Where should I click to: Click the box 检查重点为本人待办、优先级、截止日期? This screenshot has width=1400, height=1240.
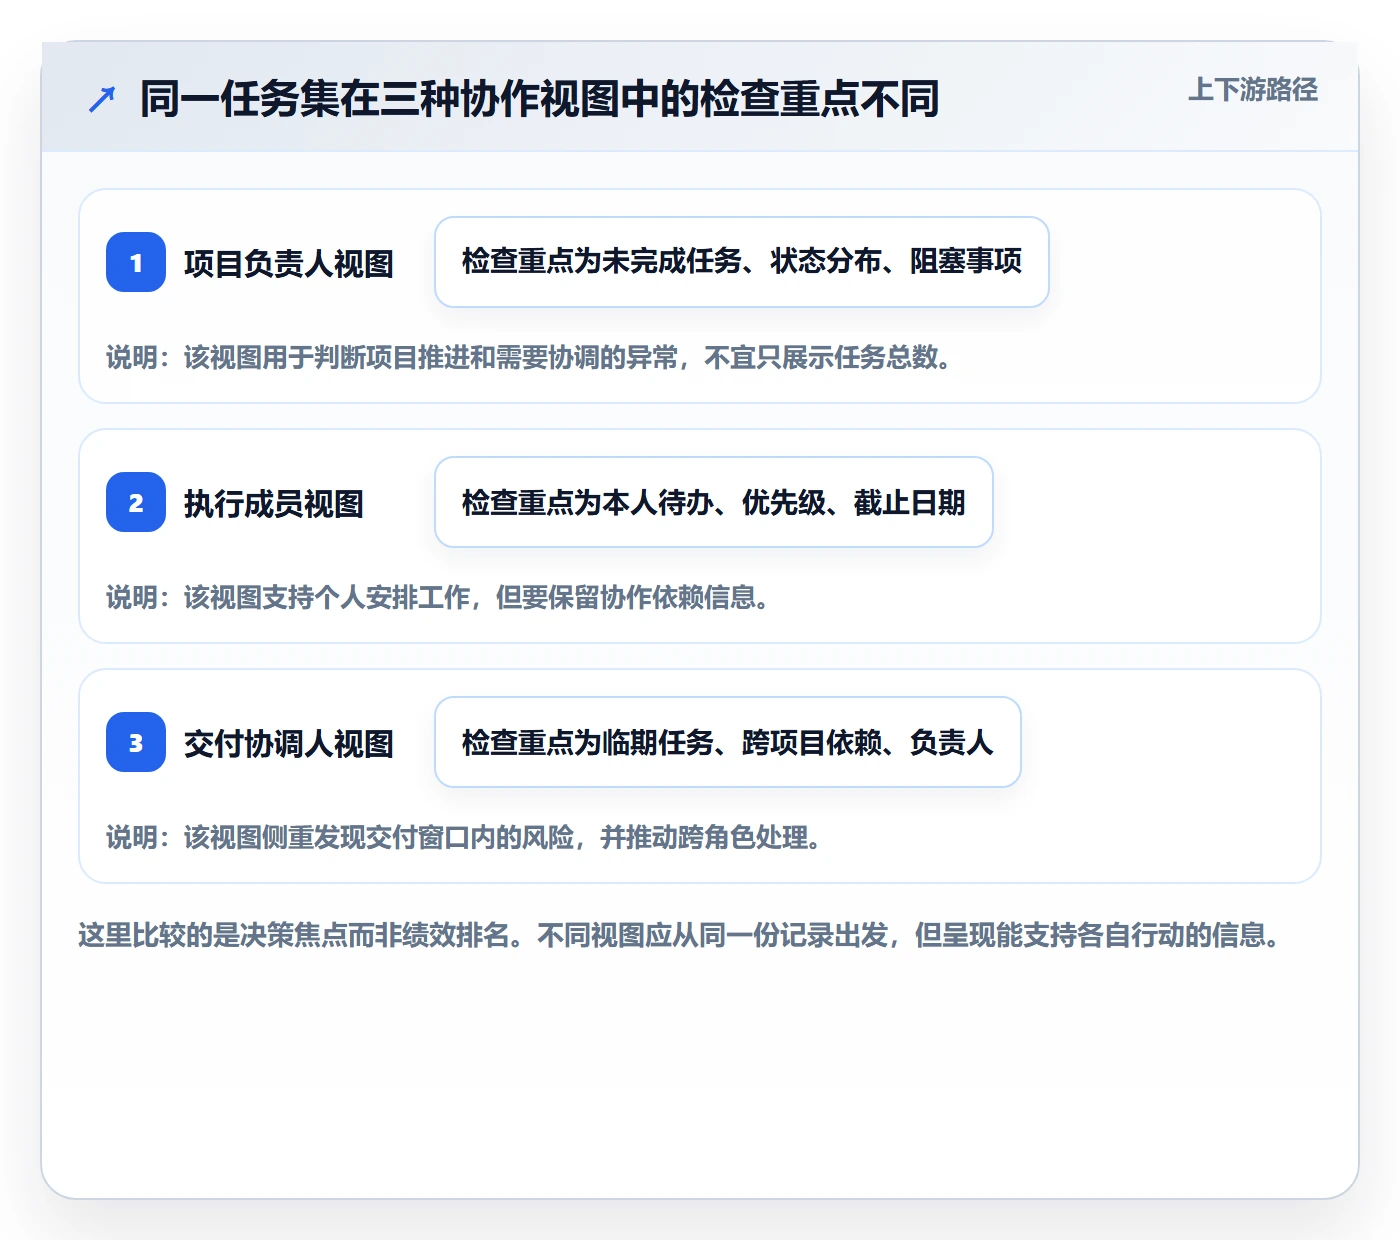714,502
